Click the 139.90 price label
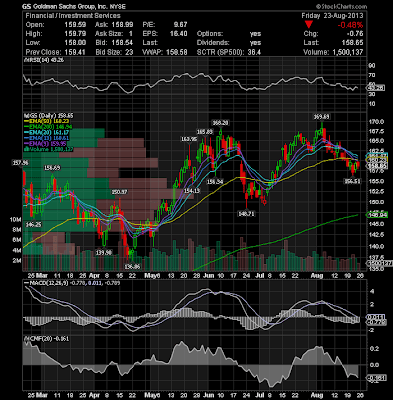This screenshot has height=400, width=393. coord(103,253)
